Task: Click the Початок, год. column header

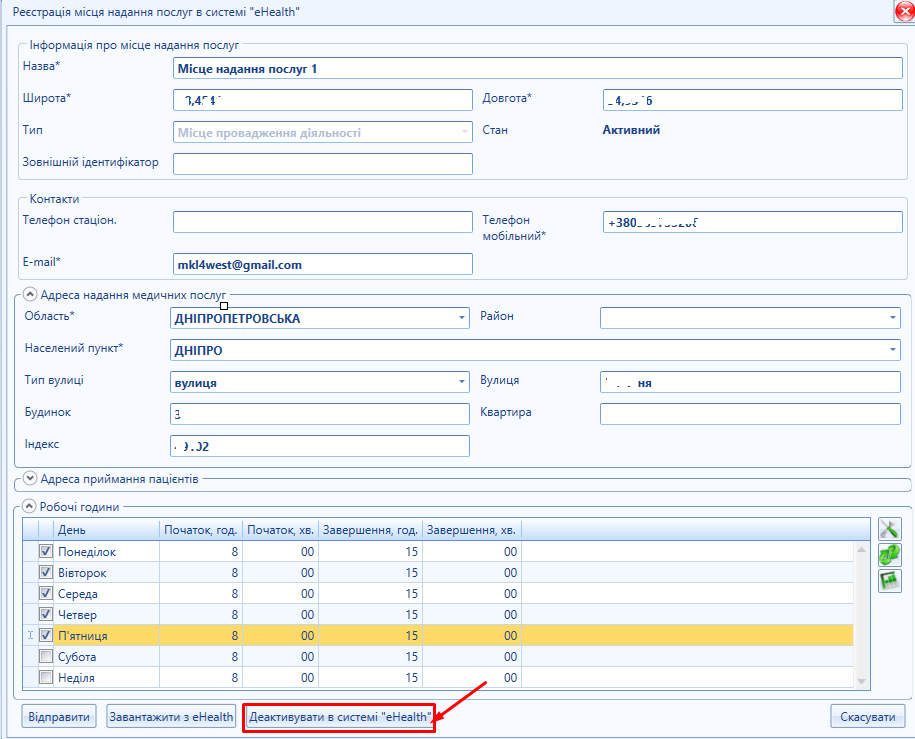Action: tap(201, 529)
